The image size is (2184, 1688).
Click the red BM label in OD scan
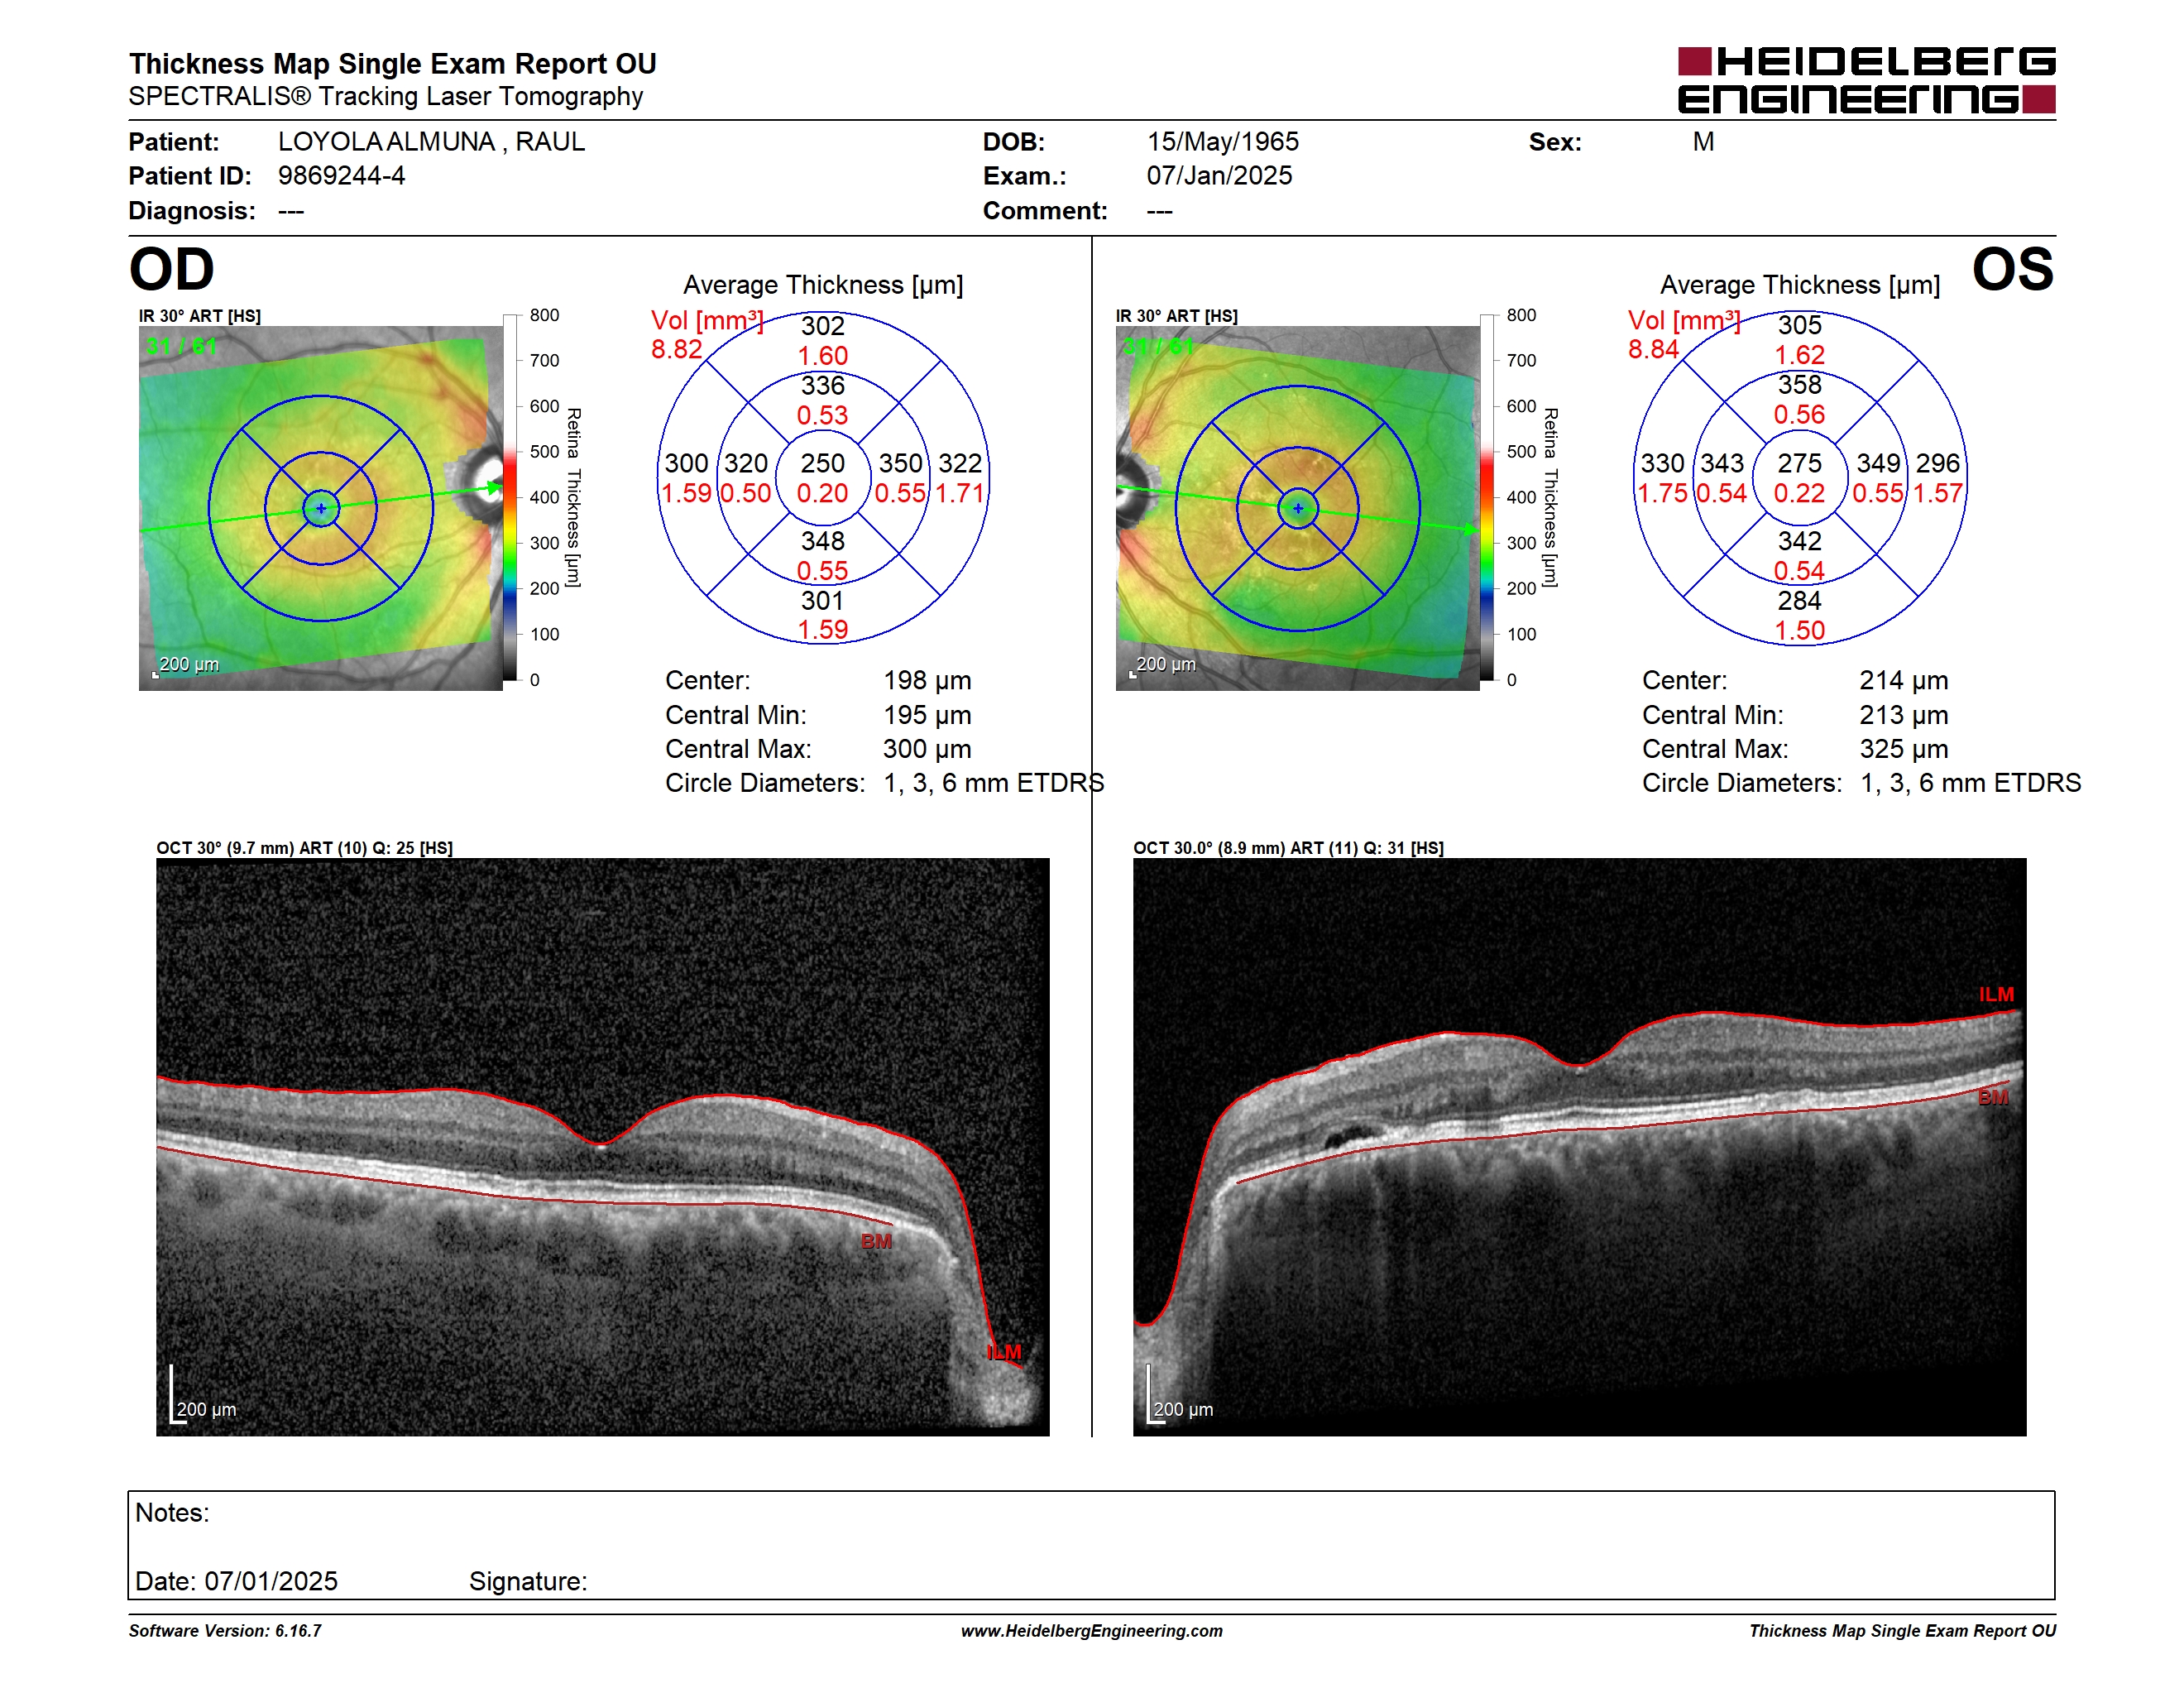click(876, 1242)
